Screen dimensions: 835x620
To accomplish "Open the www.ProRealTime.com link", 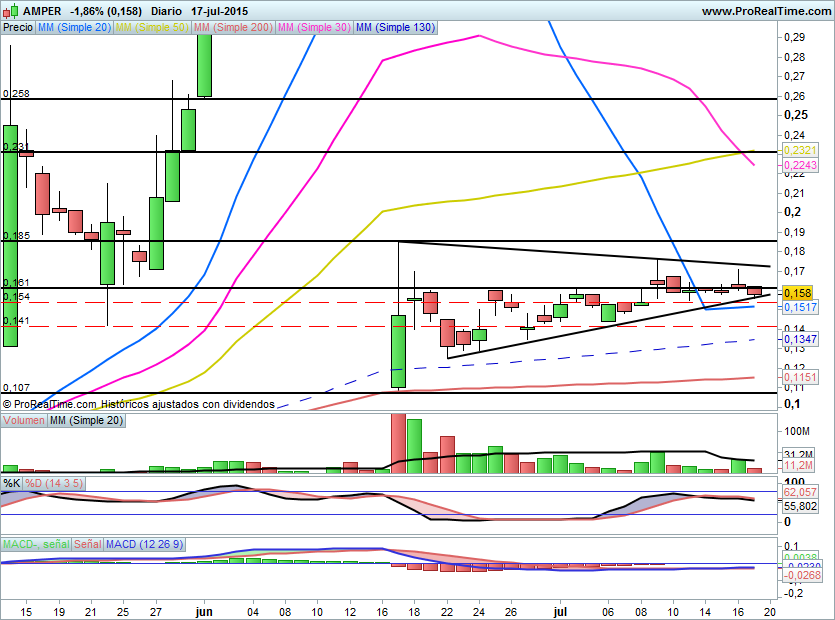I will pos(764,10).
